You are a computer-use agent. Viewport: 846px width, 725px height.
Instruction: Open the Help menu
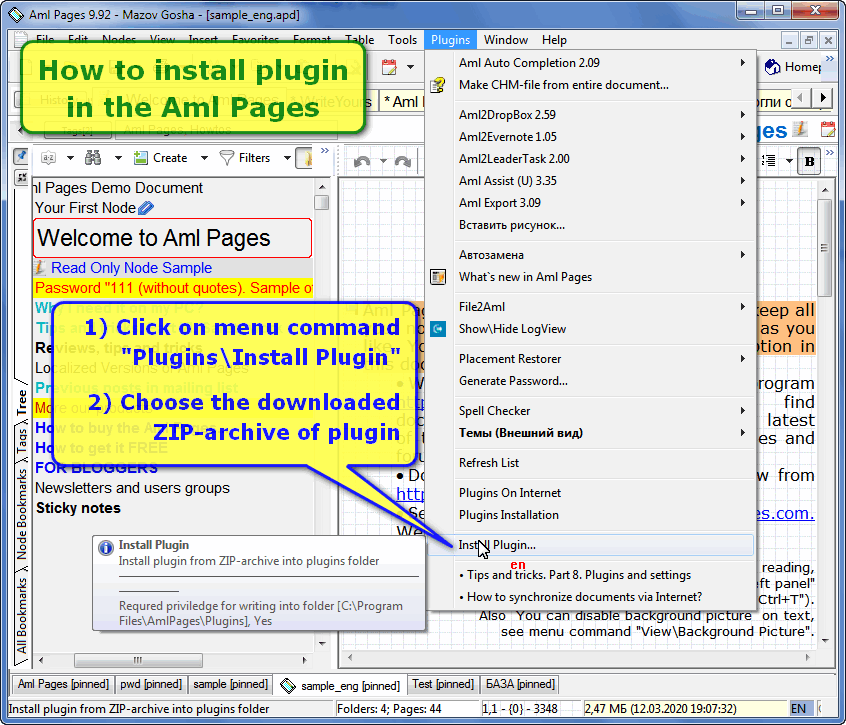554,40
